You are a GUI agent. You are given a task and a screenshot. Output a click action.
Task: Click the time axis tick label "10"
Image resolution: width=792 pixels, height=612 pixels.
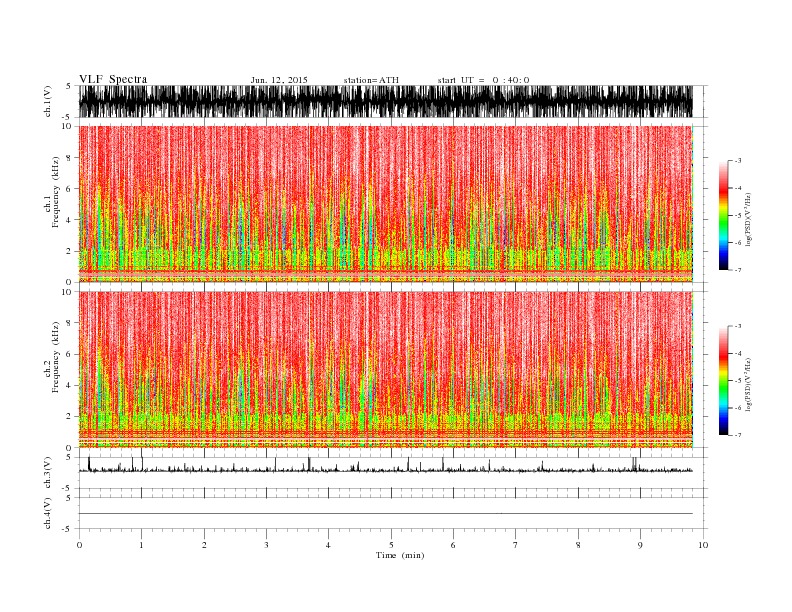[x=703, y=545]
